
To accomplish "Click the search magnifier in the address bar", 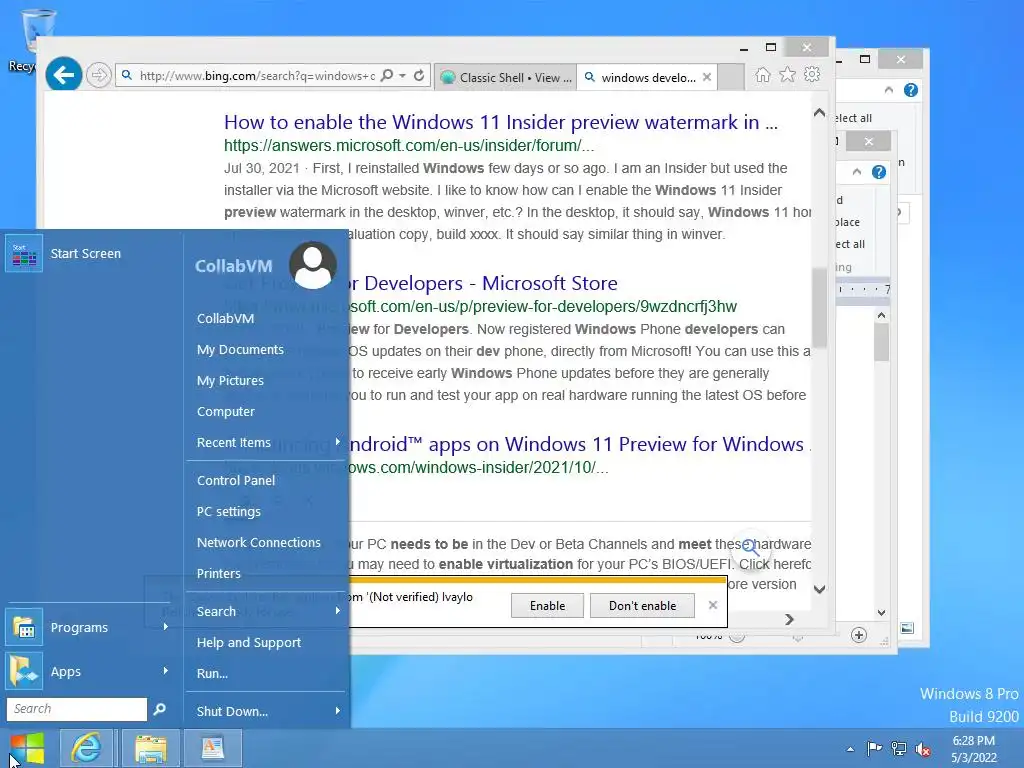I will click(x=387, y=76).
